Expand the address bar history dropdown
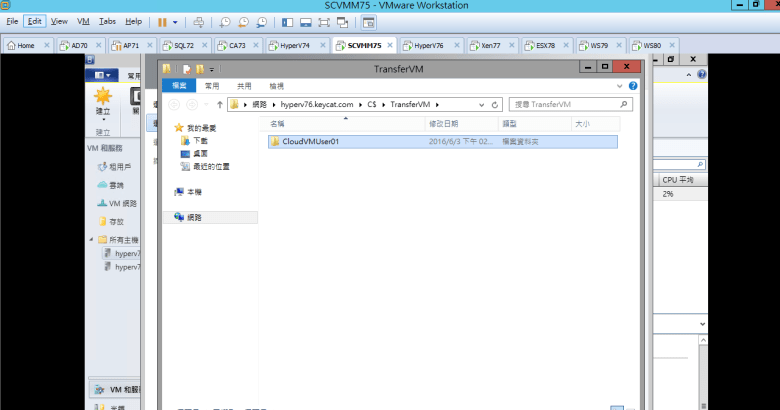780x410 pixels. pos(482,104)
